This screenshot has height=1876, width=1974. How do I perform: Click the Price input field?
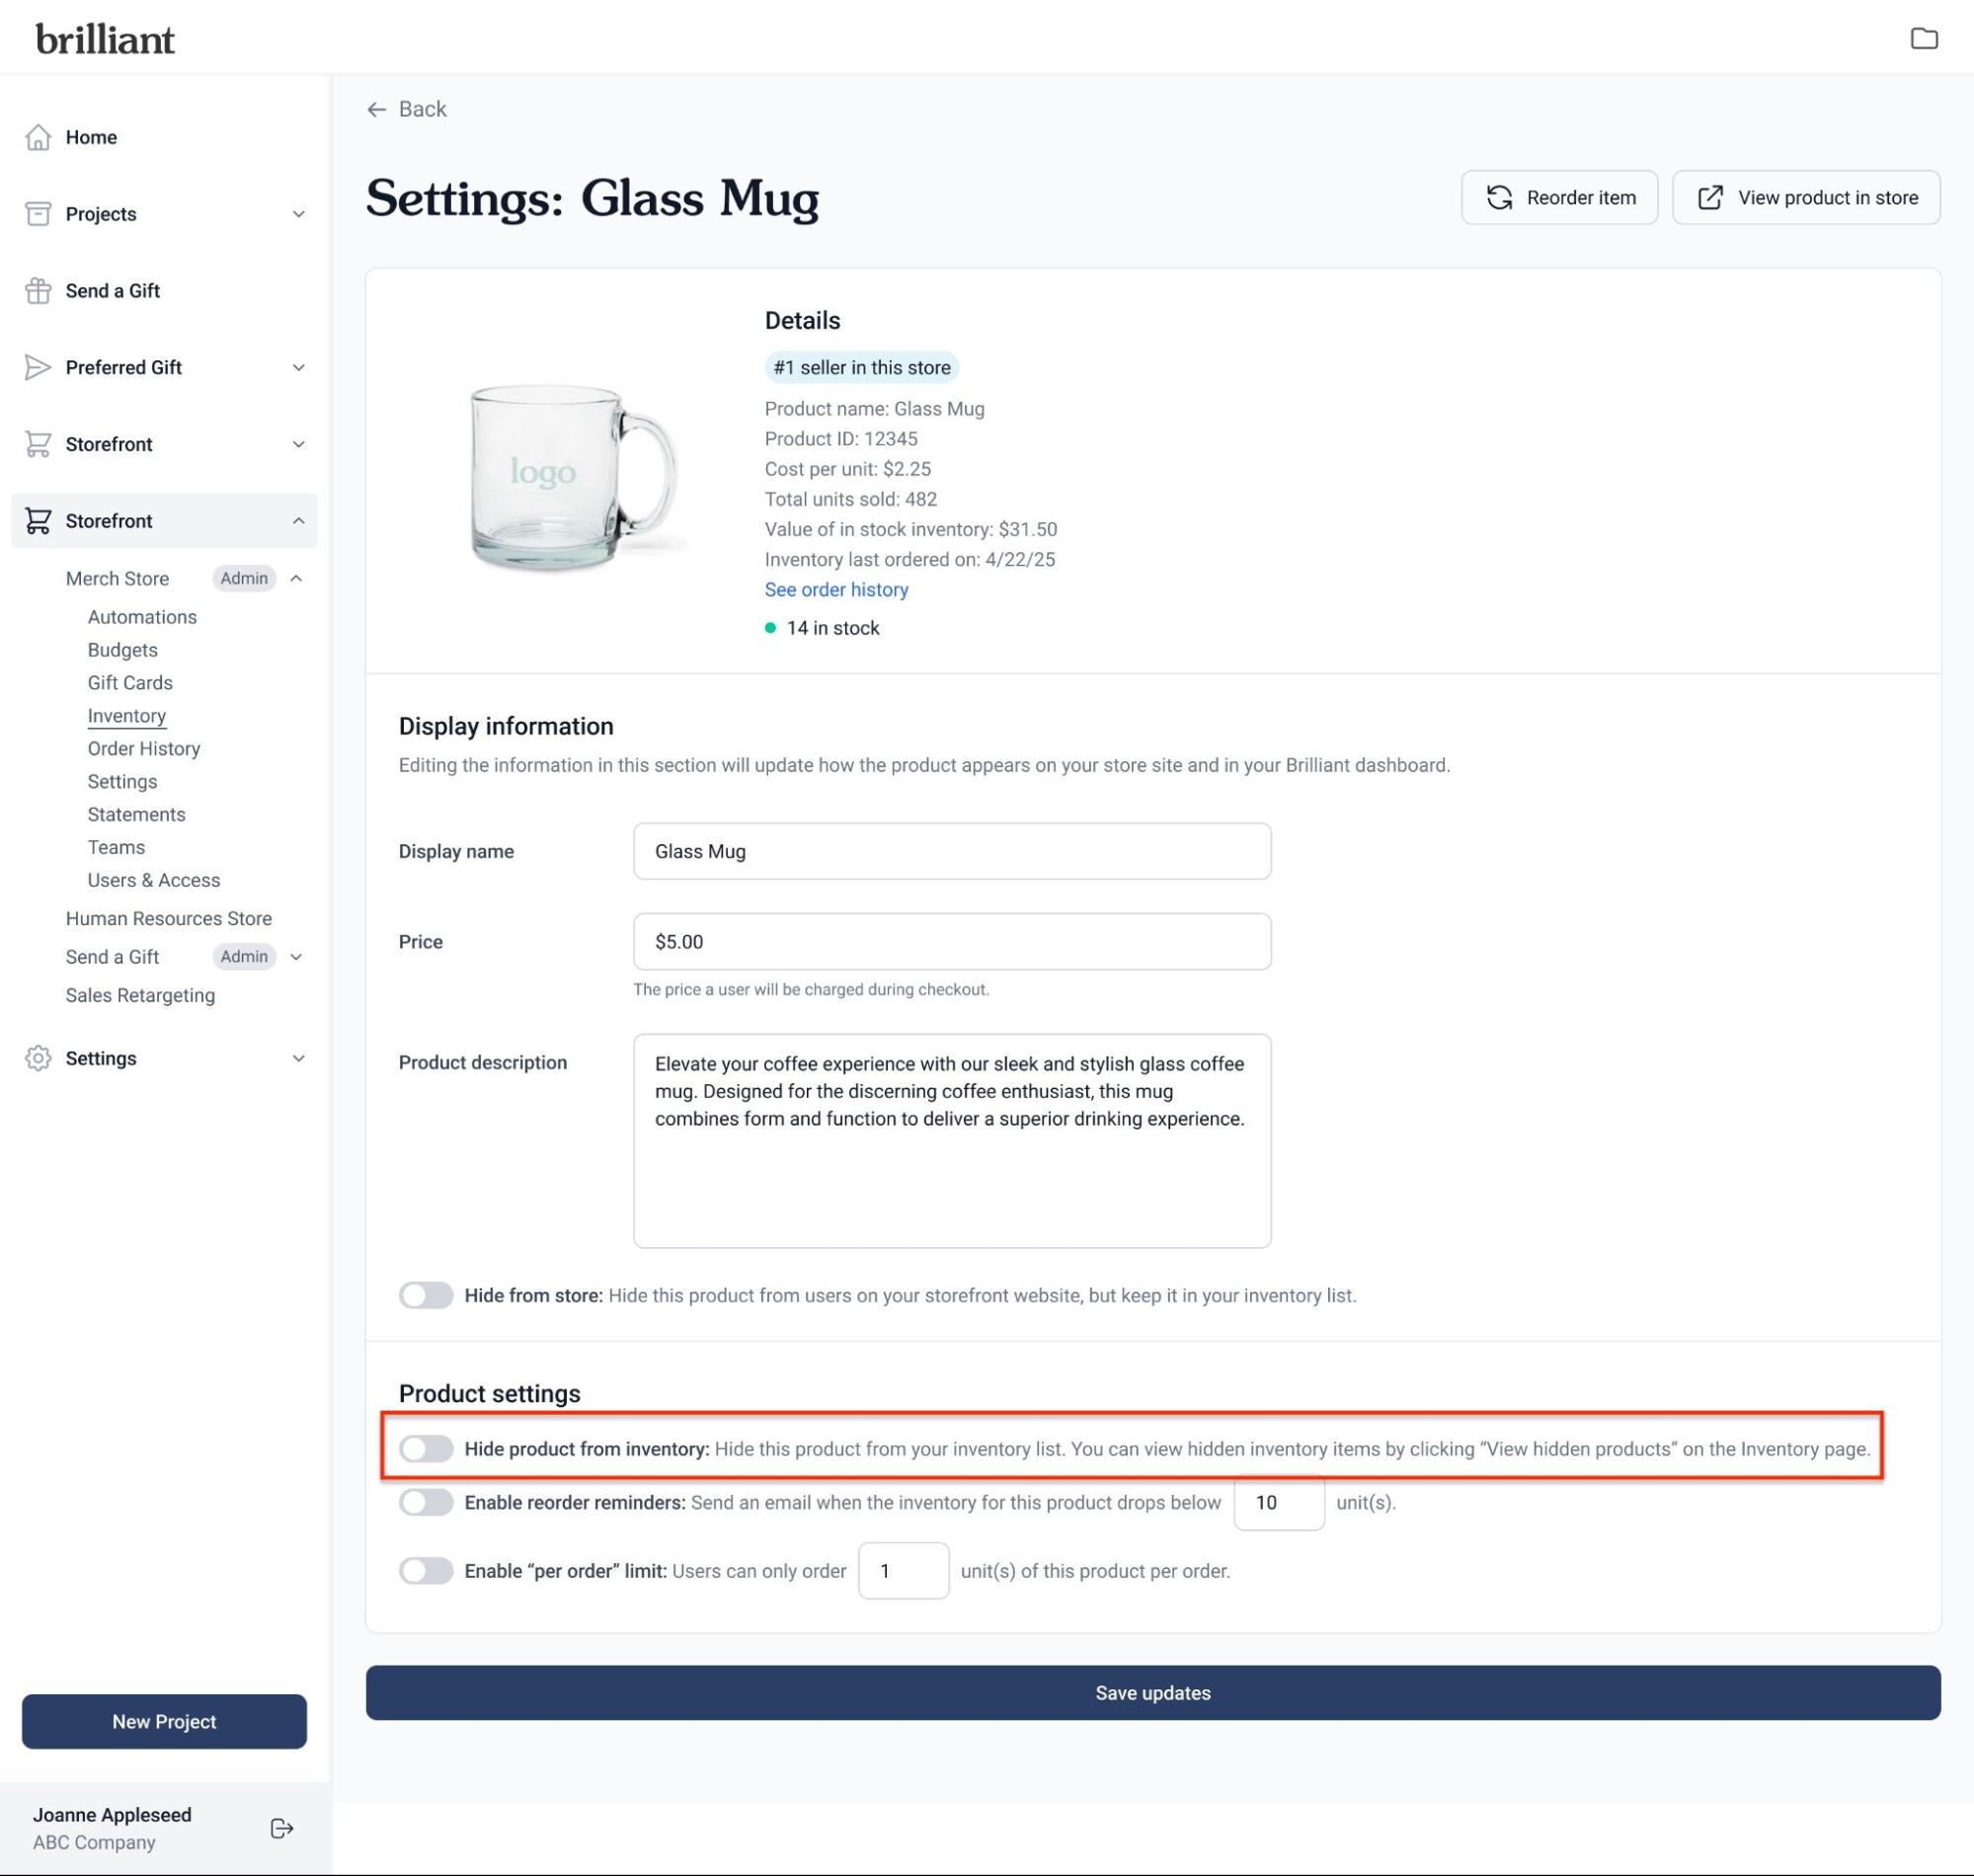pos(951,942)
